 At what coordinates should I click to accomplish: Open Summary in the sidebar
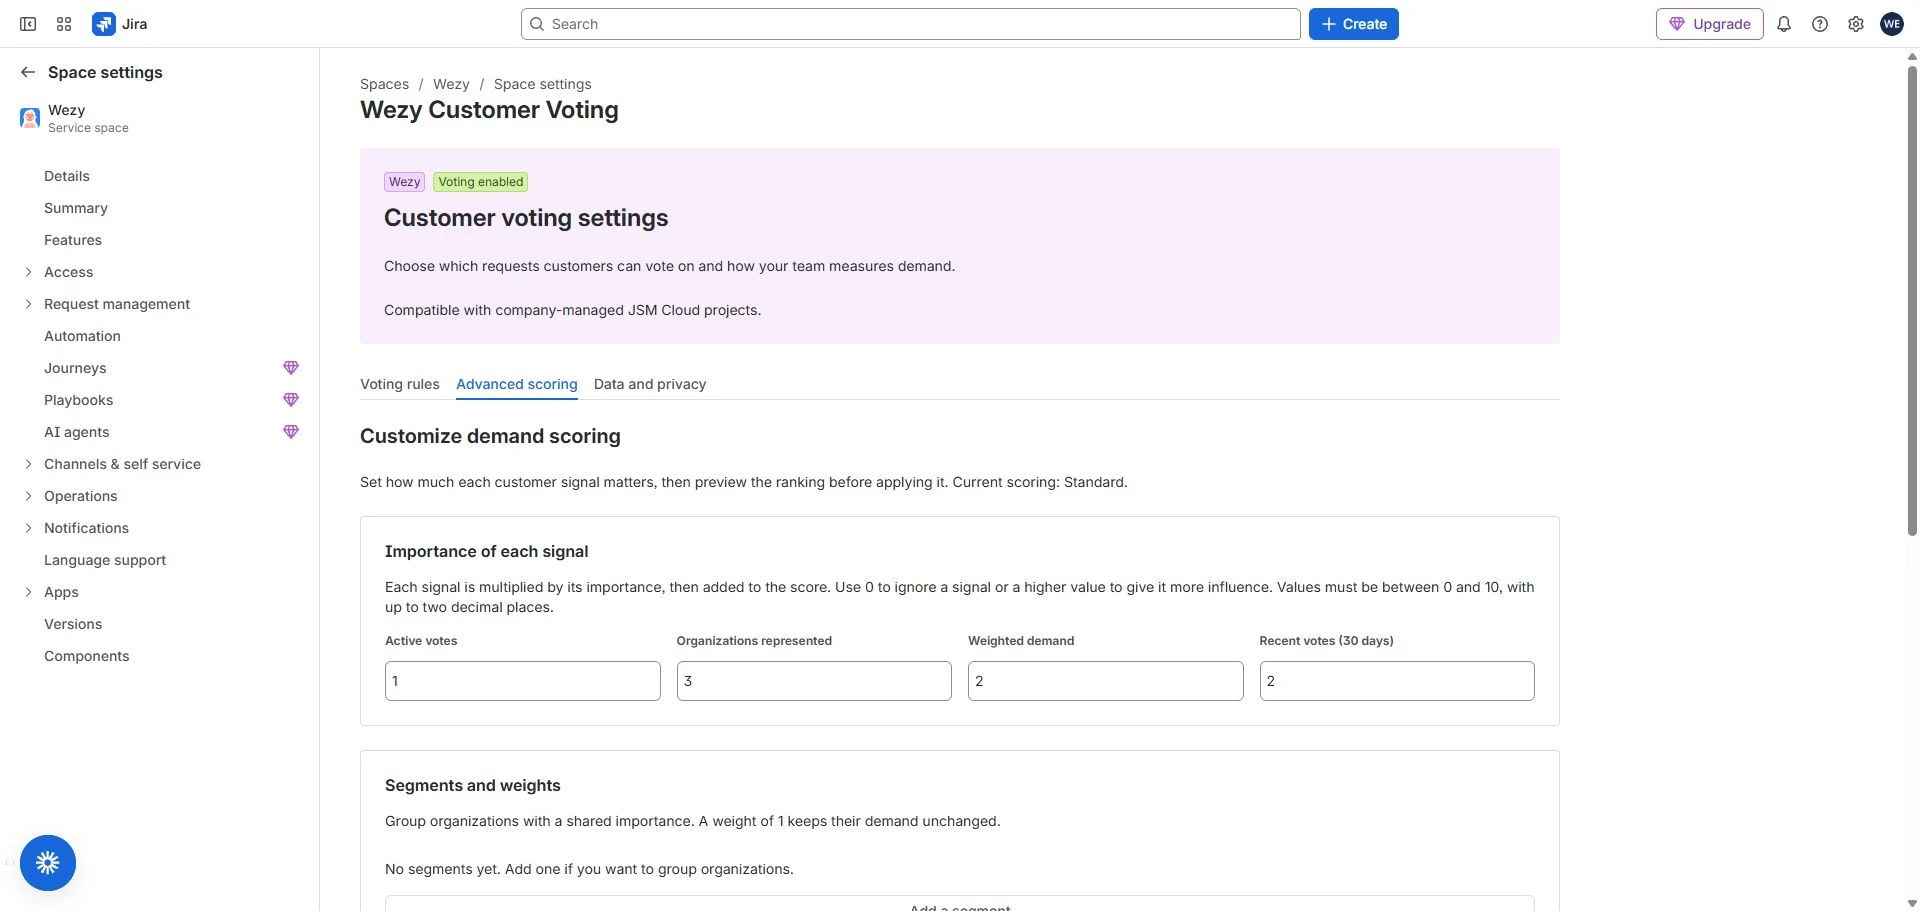tap(76, 208)
